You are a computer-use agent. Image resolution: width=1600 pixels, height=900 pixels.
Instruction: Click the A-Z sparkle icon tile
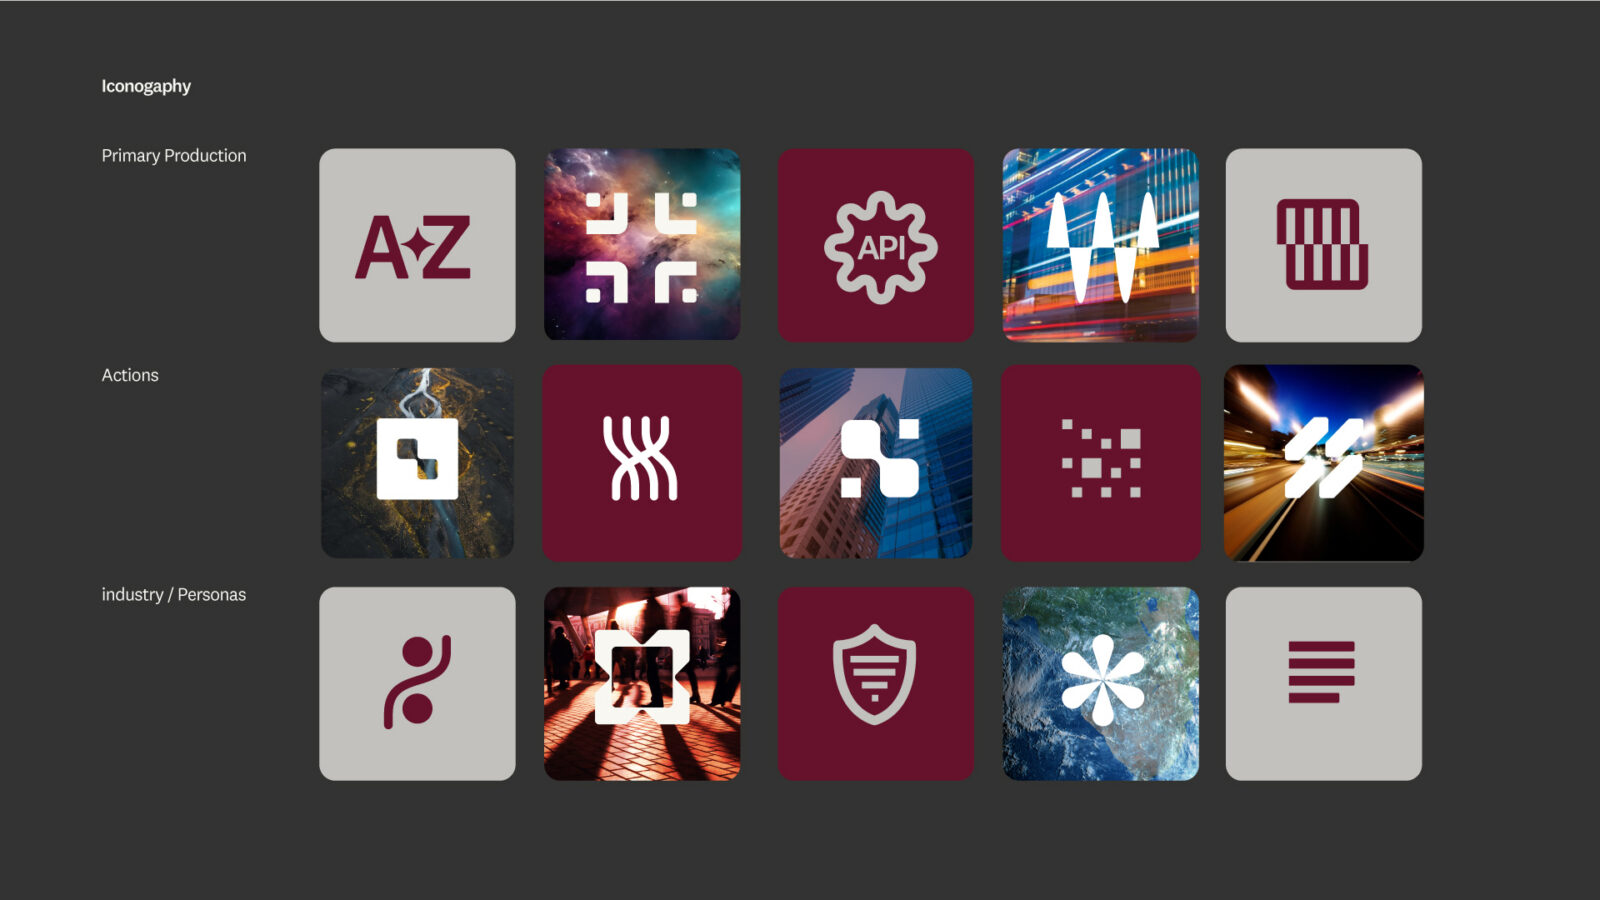coord(417,245)
